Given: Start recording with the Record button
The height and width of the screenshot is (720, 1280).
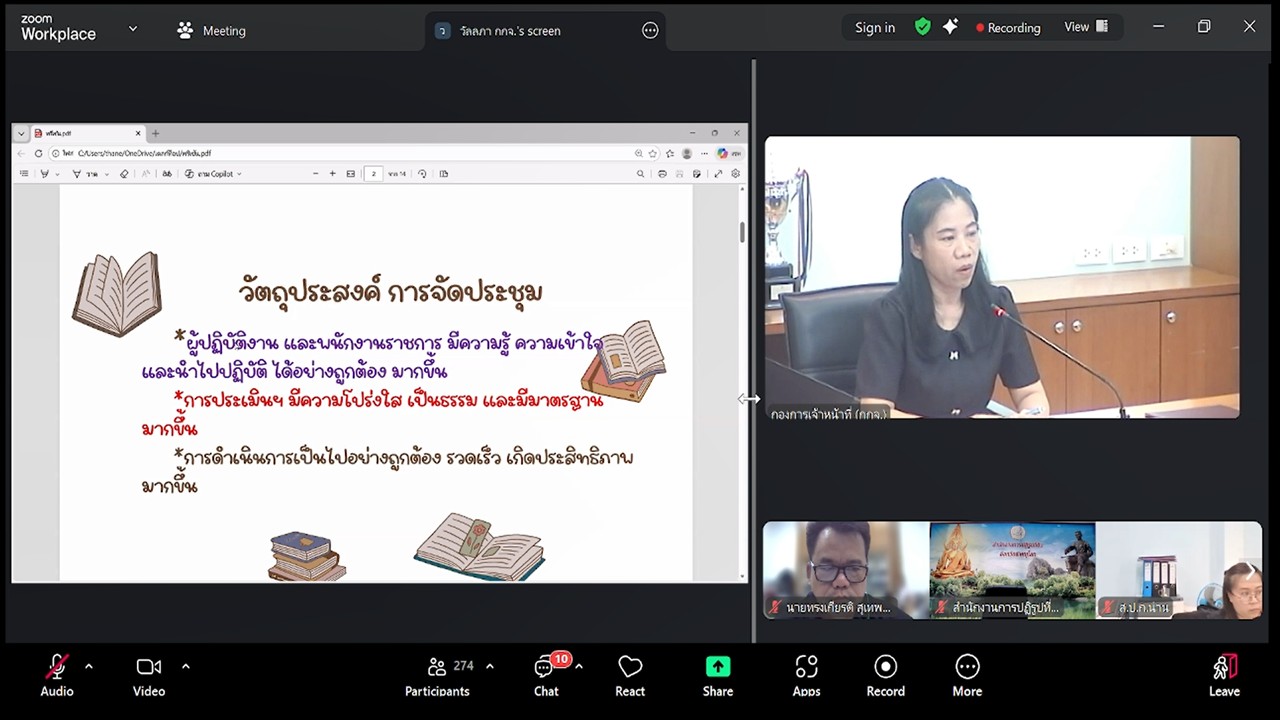Looking at the screenshot, I should (885, 675).
